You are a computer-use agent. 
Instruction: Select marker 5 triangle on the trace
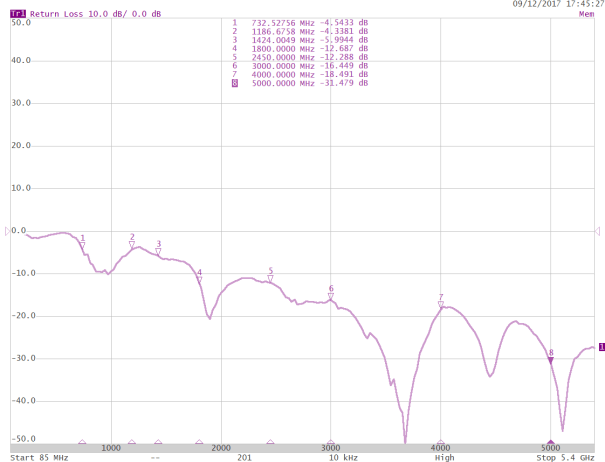[270, 278]
